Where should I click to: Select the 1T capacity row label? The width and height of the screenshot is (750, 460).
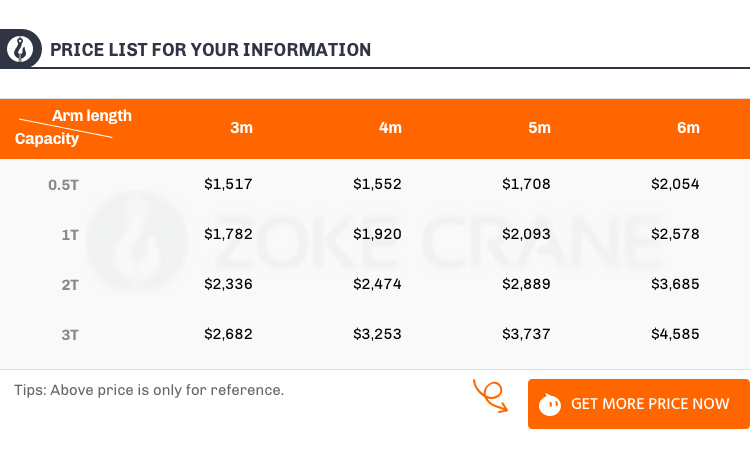[x=70, y=235]
